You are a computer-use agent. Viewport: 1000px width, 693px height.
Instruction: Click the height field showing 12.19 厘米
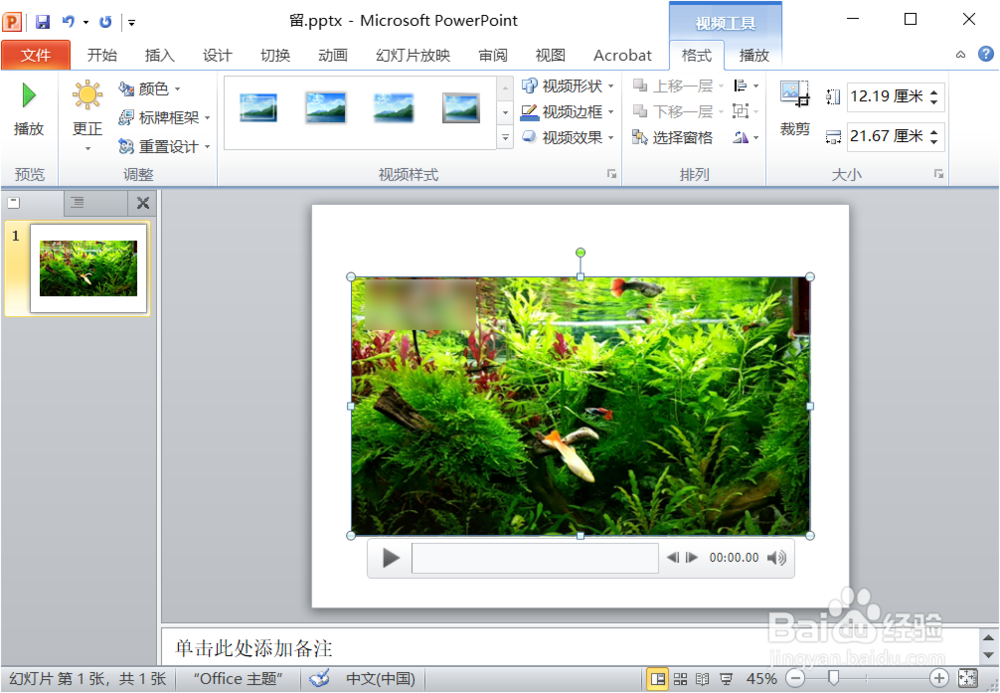(x=887, y=97)
